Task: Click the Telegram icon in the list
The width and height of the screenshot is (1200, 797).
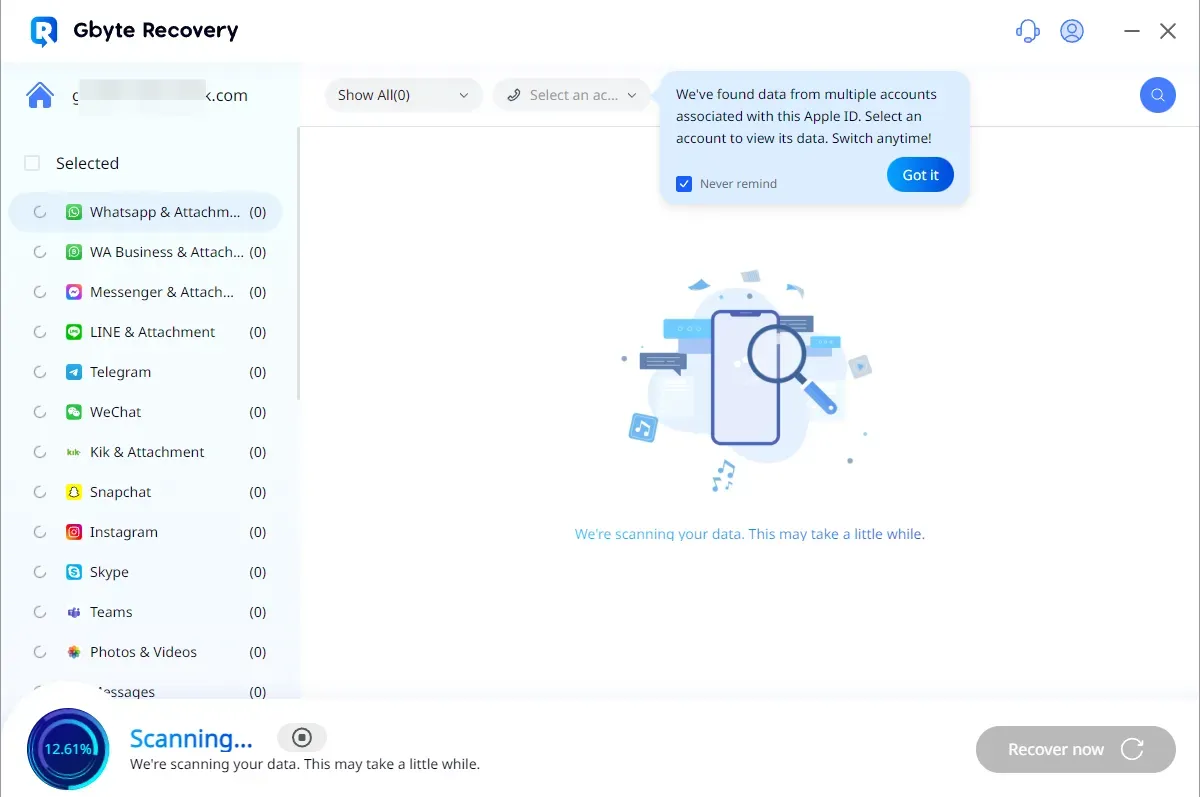Action: [74, 372]
